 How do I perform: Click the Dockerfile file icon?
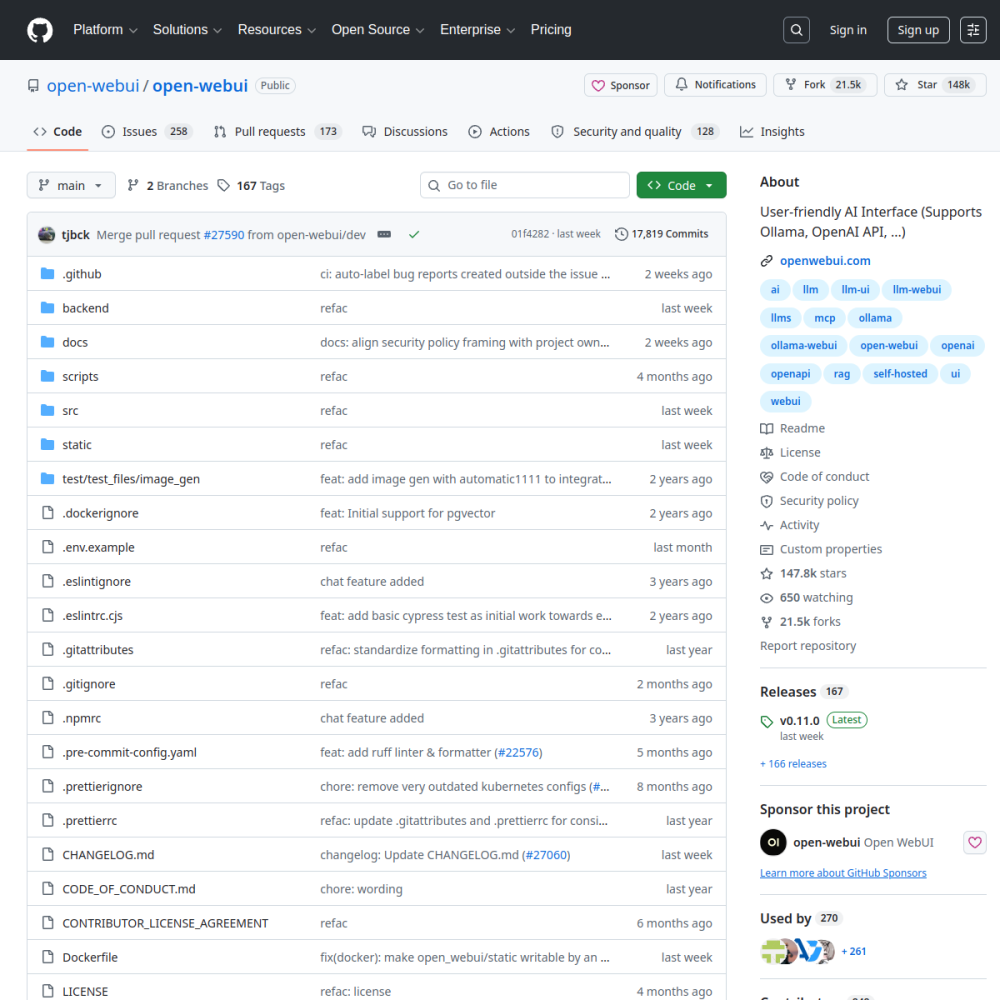(47, 957)
